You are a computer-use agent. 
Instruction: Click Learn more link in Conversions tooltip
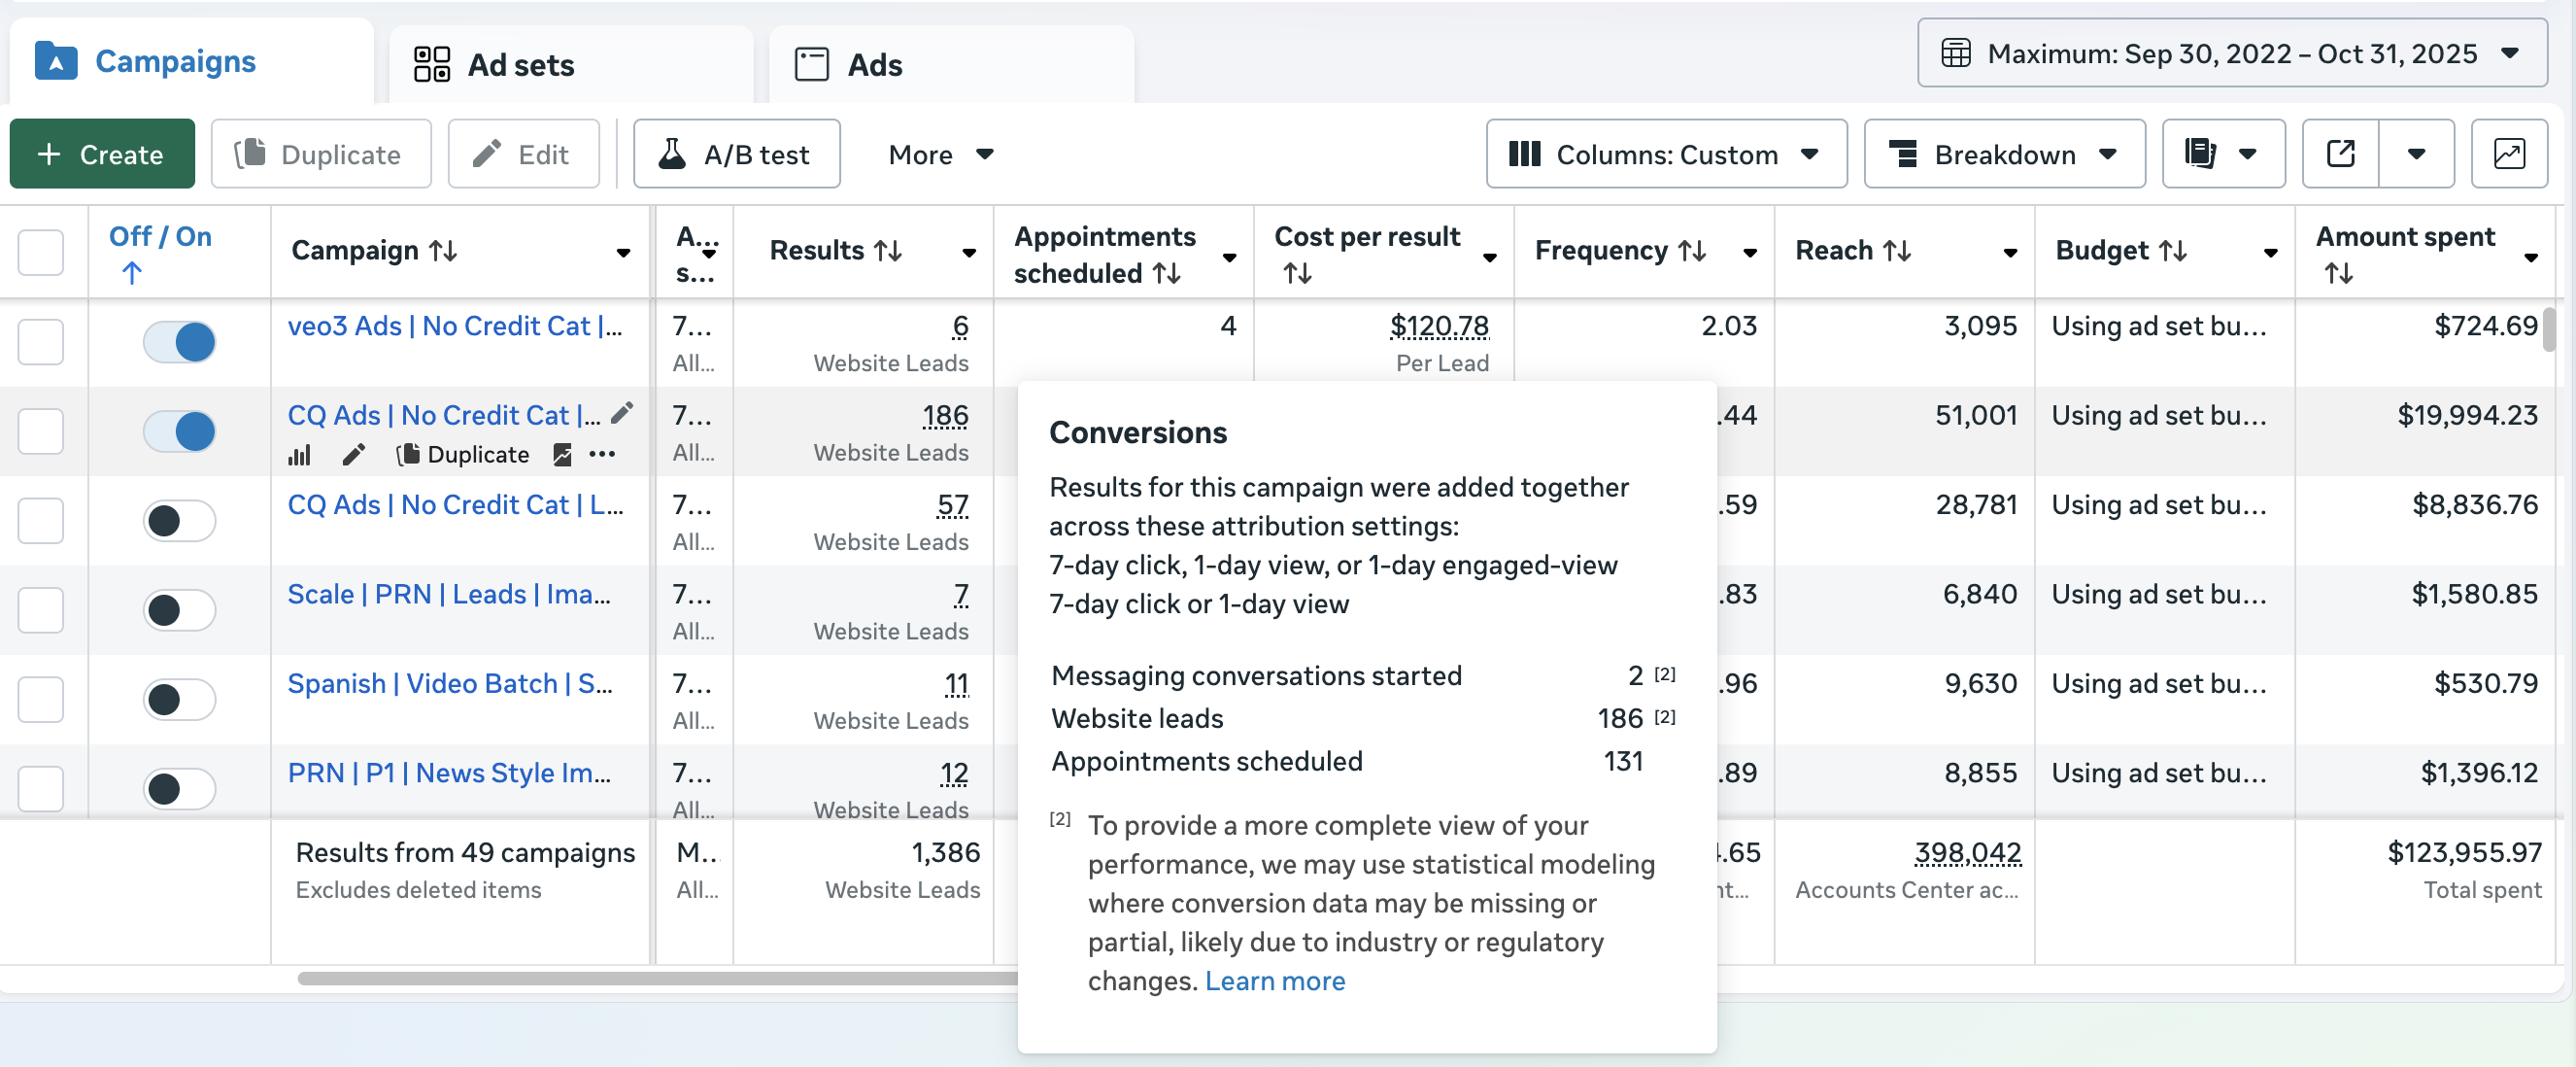(1274, 981)
